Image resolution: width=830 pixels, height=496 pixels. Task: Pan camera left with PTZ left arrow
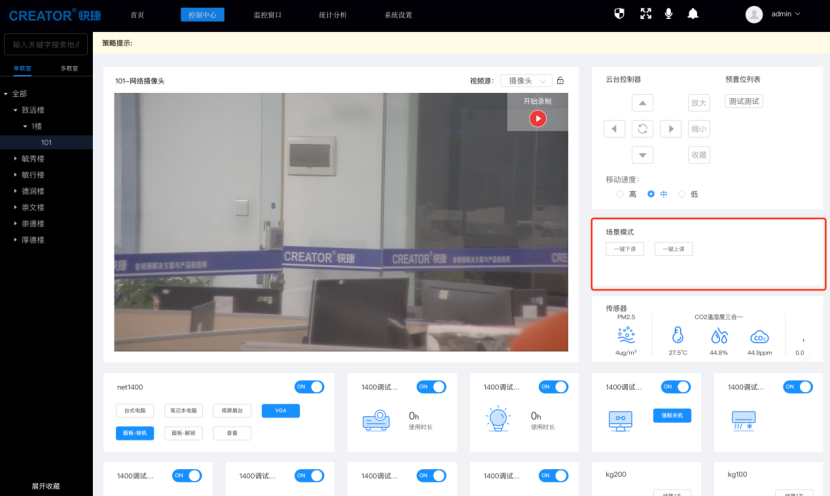click(615, 129)
